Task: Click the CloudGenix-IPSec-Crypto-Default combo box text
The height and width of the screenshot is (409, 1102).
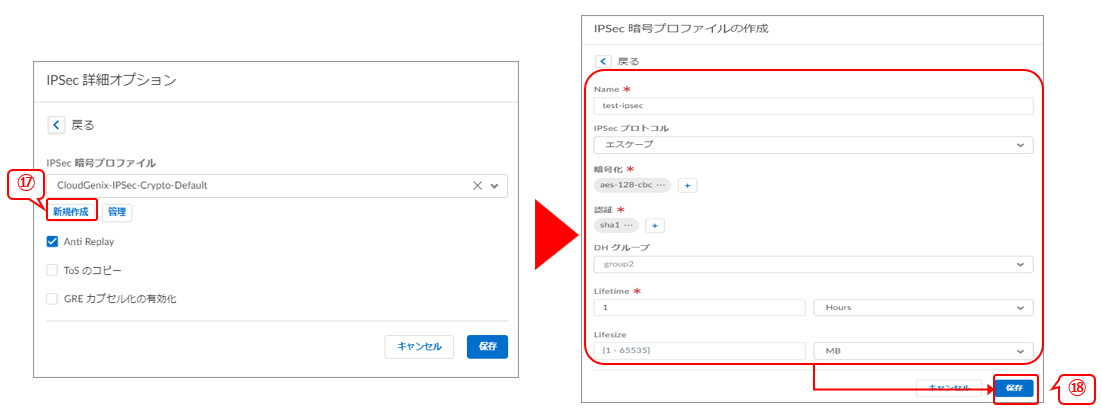Action: 131,186
